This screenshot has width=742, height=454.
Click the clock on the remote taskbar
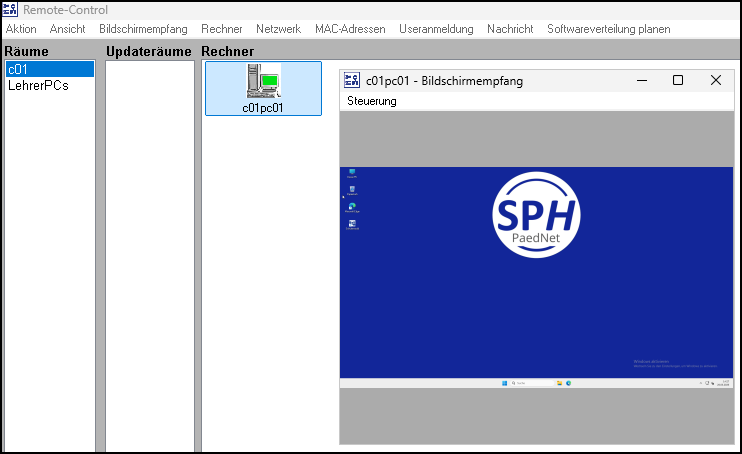723,383
